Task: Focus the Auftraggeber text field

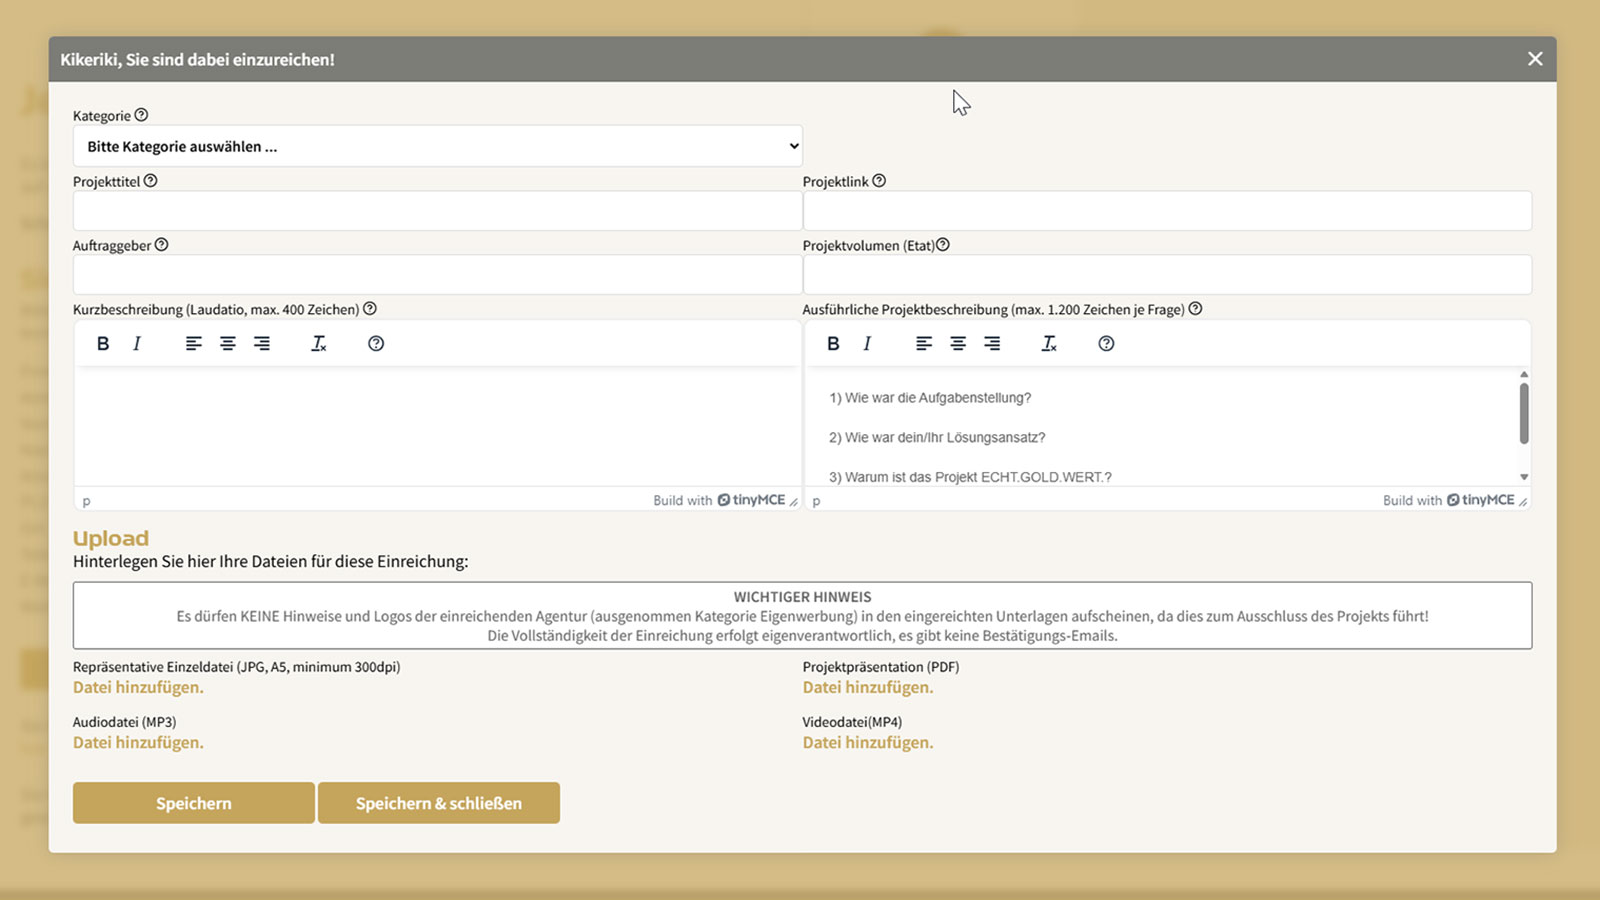Action: pyautogui.click(x=437, y=275)
